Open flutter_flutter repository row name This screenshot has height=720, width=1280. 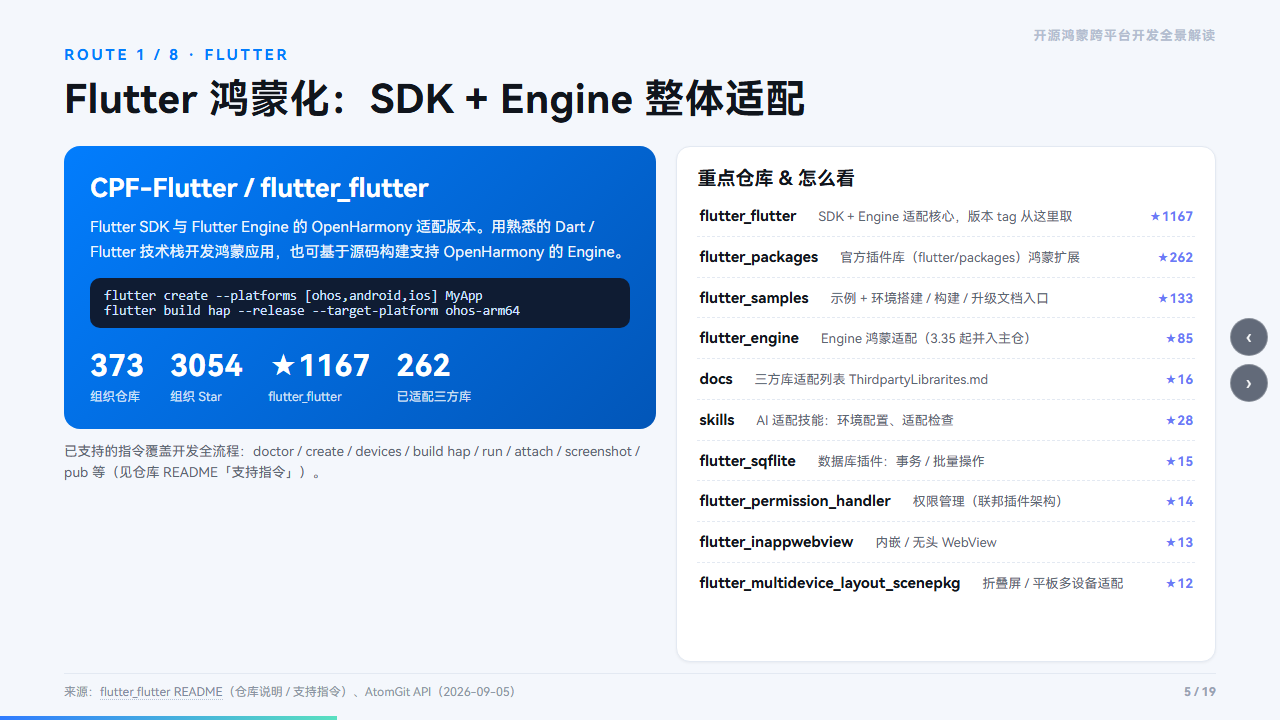748,216
